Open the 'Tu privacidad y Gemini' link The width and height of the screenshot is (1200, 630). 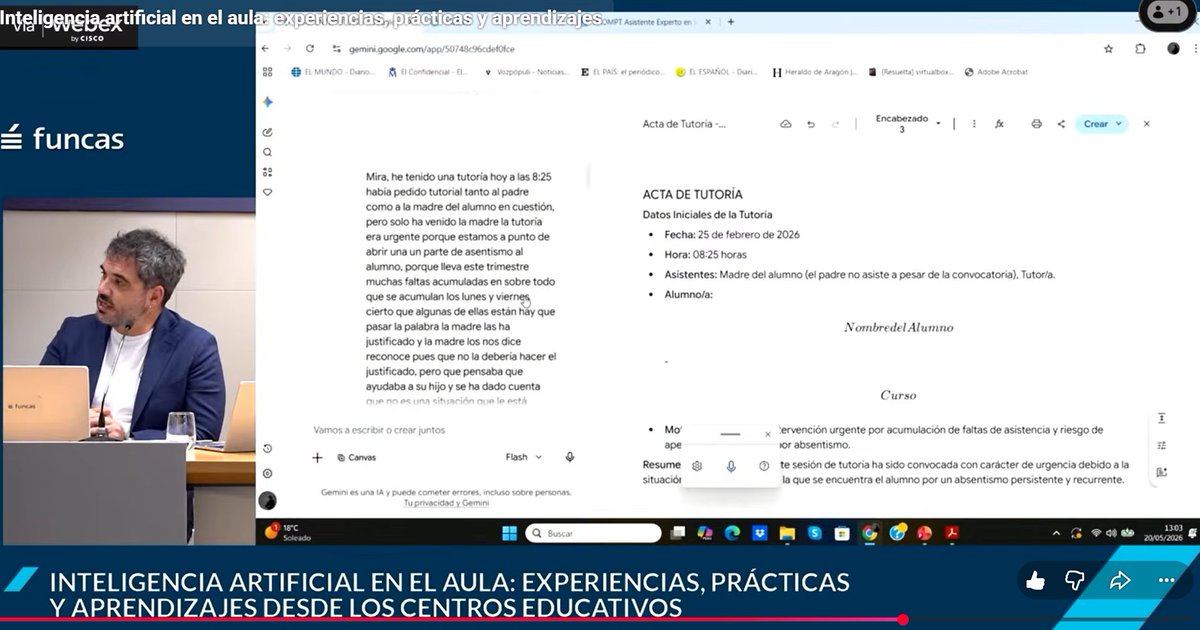(446, 503)
